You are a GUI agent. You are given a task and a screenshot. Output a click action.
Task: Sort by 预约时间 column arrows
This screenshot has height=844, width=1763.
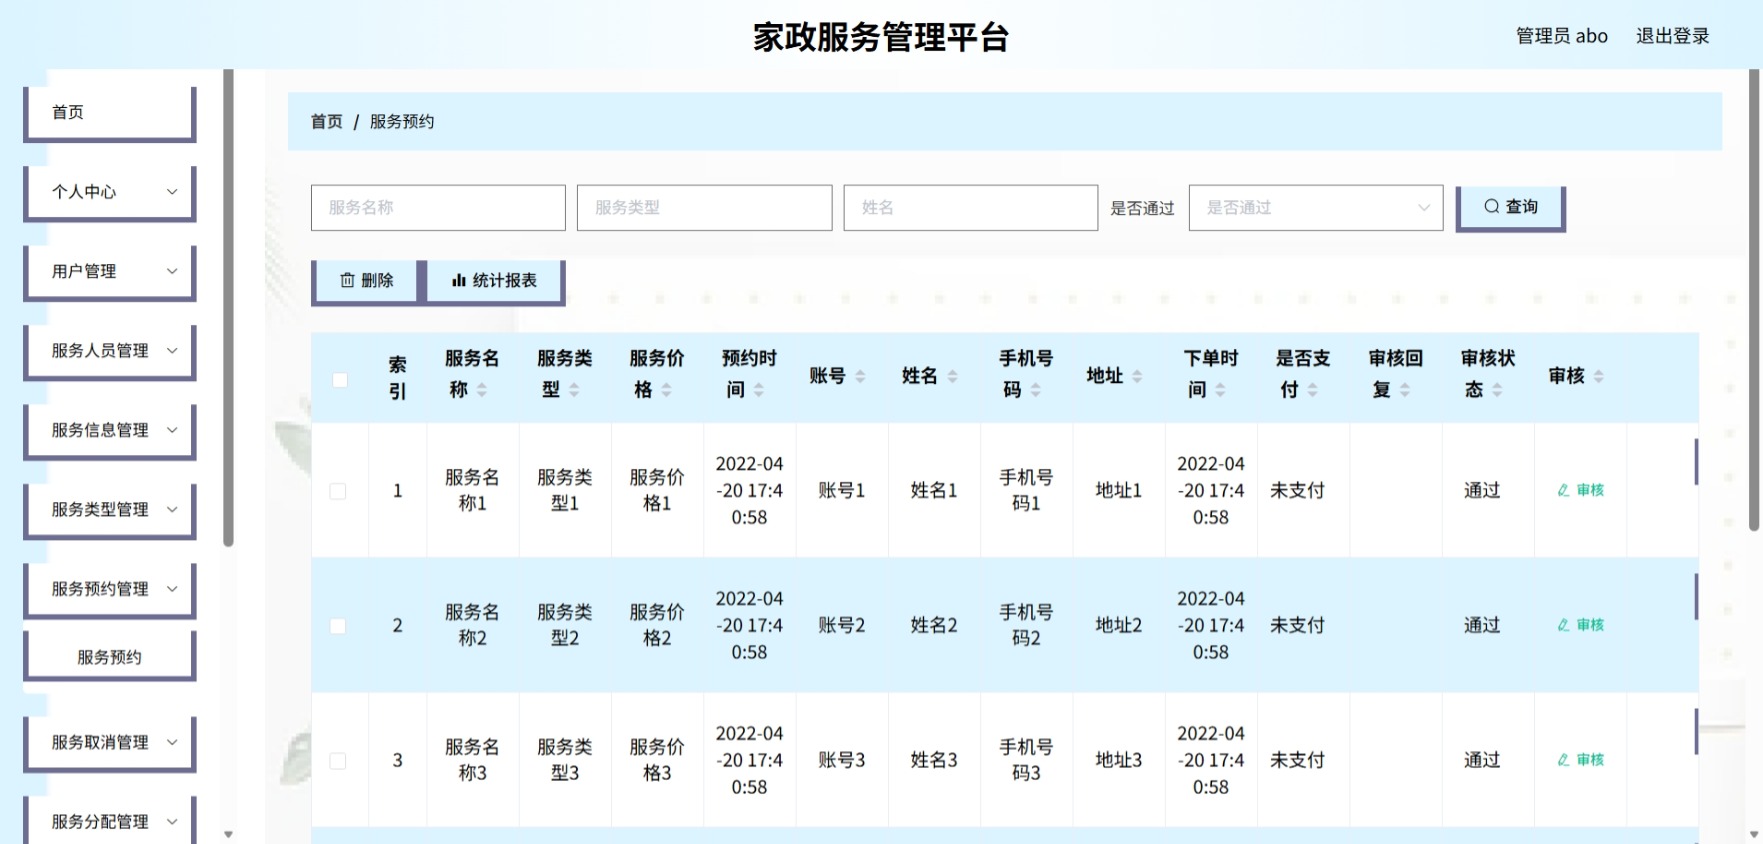pos(759,390)
